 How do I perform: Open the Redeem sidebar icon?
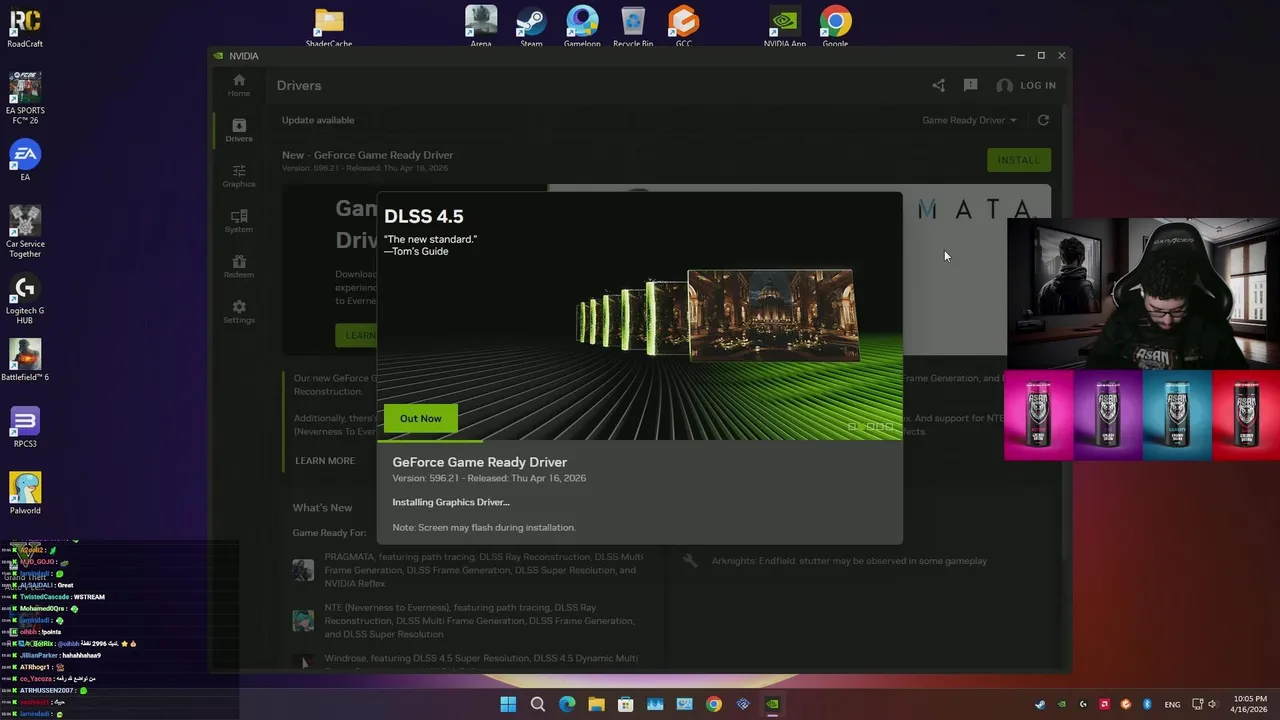[238, 266]
